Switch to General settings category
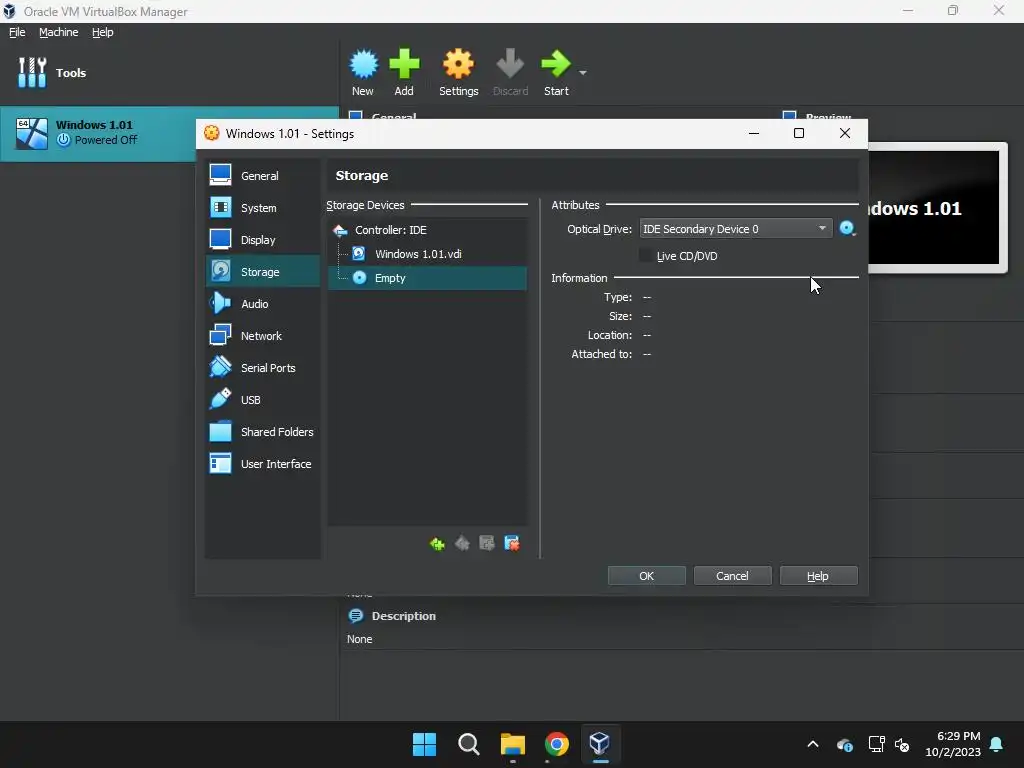The width and height of the screenshot is (1024, 768). click(263, 176)
